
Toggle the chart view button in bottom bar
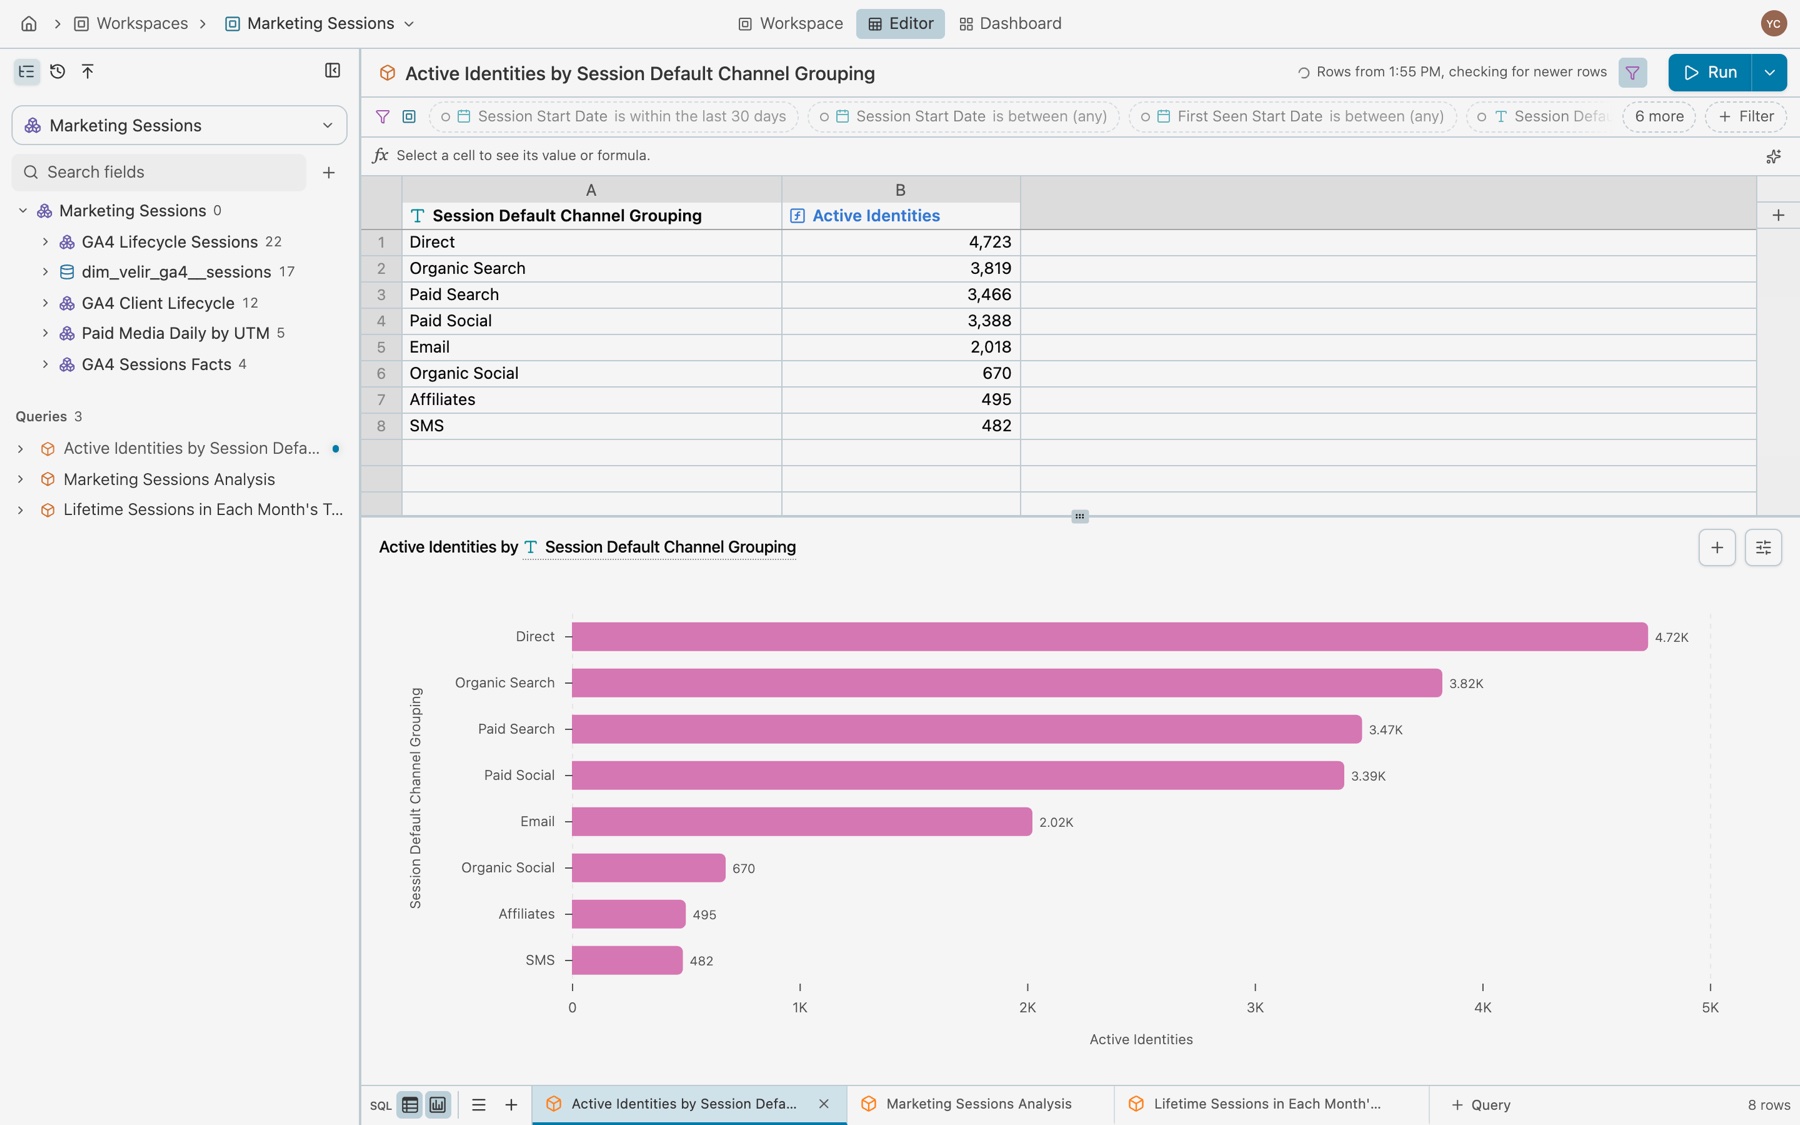coord(438,1105)
